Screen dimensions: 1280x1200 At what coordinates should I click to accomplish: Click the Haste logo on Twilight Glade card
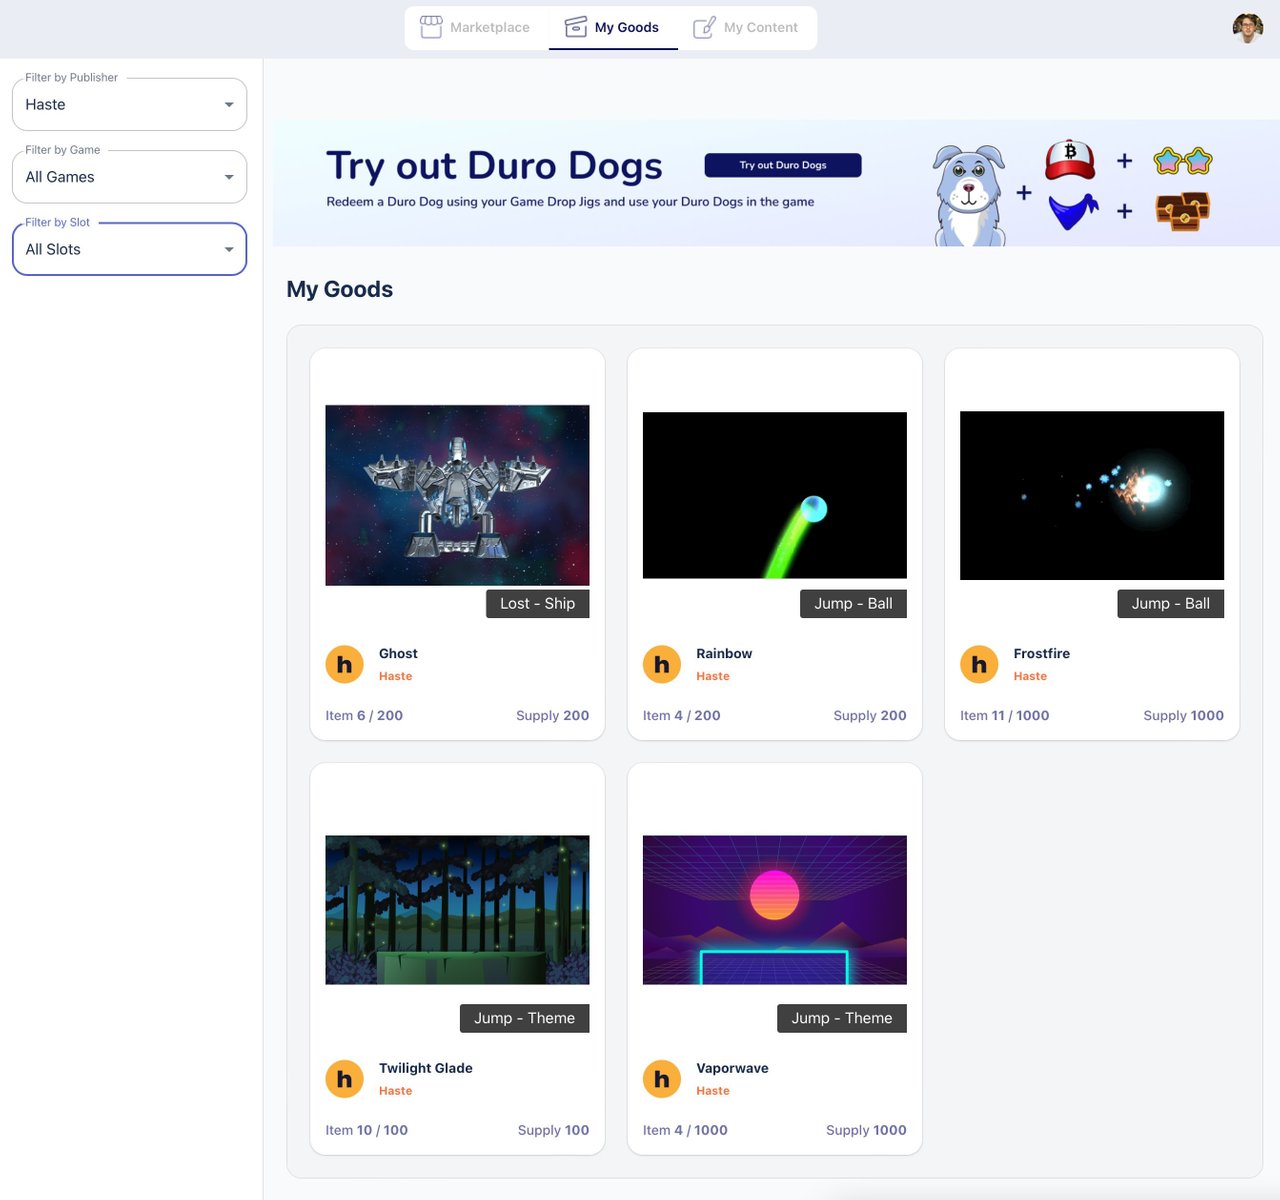pyautogui.click(x=345, y=1079)
